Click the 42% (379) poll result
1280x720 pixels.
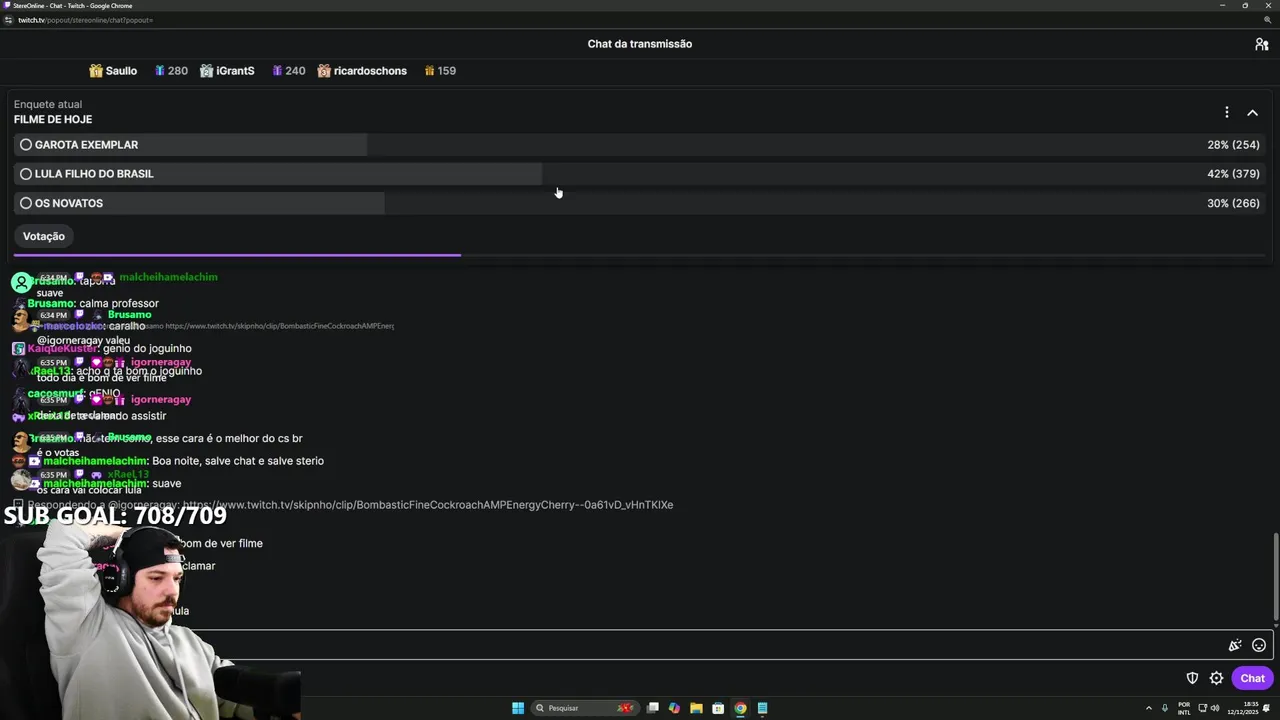click(1233, 174)
